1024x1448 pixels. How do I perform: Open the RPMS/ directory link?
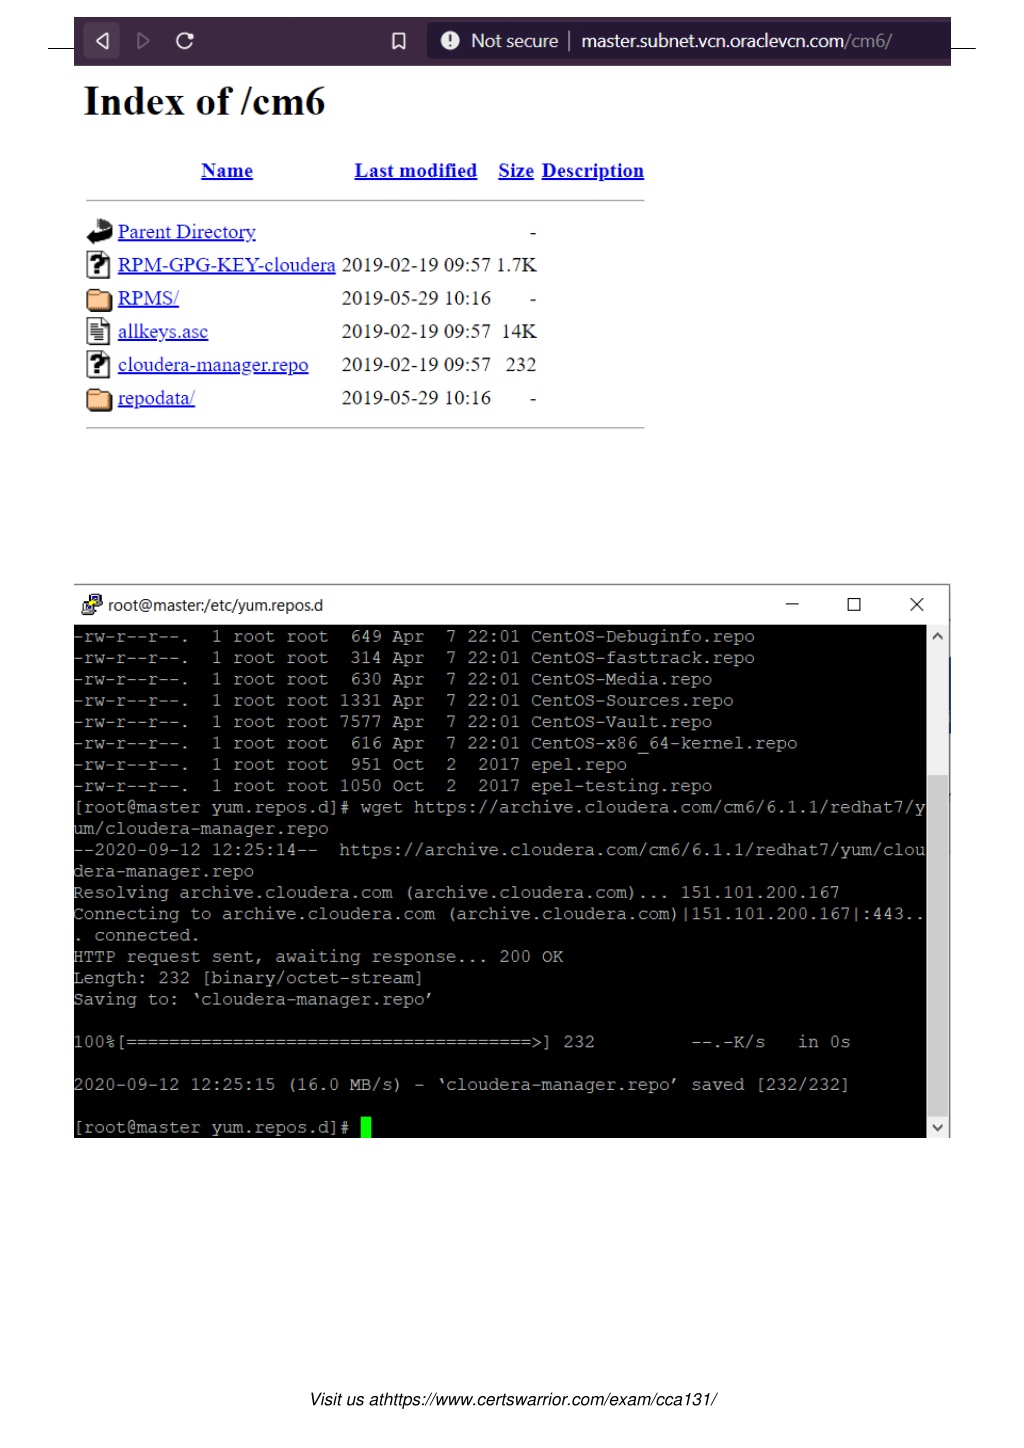point(148,298)
